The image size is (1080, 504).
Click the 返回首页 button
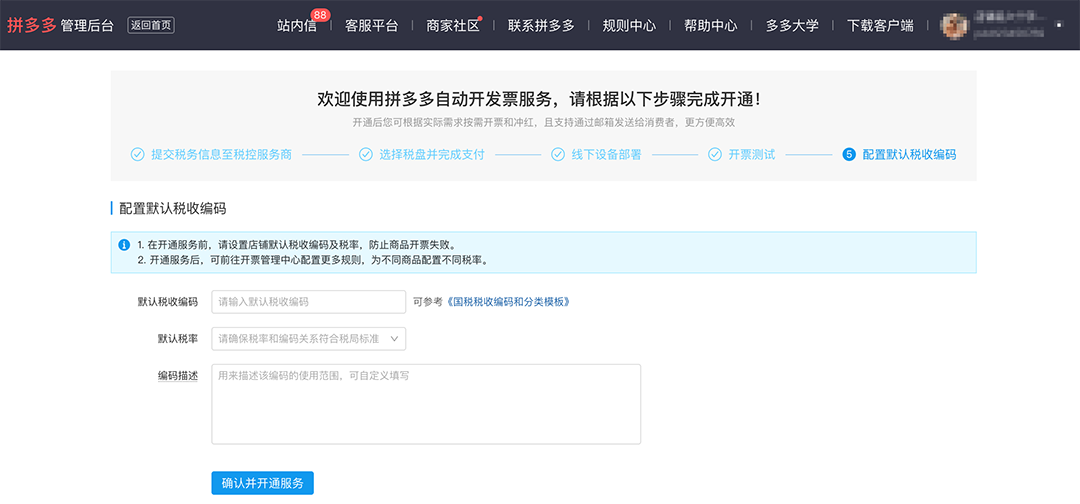[151, 25]
